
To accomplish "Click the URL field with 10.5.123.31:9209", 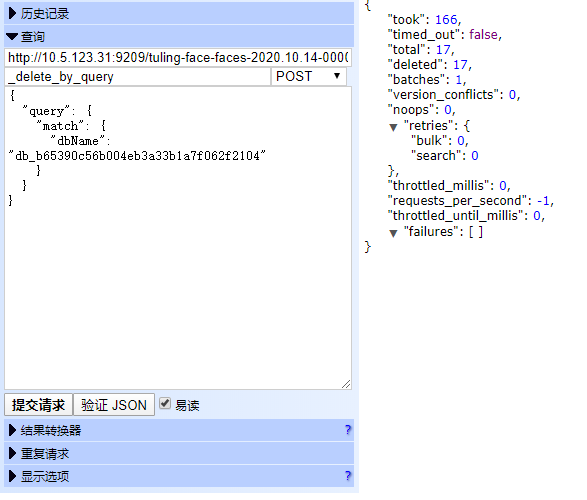I will pyautogui.click(x=178, y=58).
